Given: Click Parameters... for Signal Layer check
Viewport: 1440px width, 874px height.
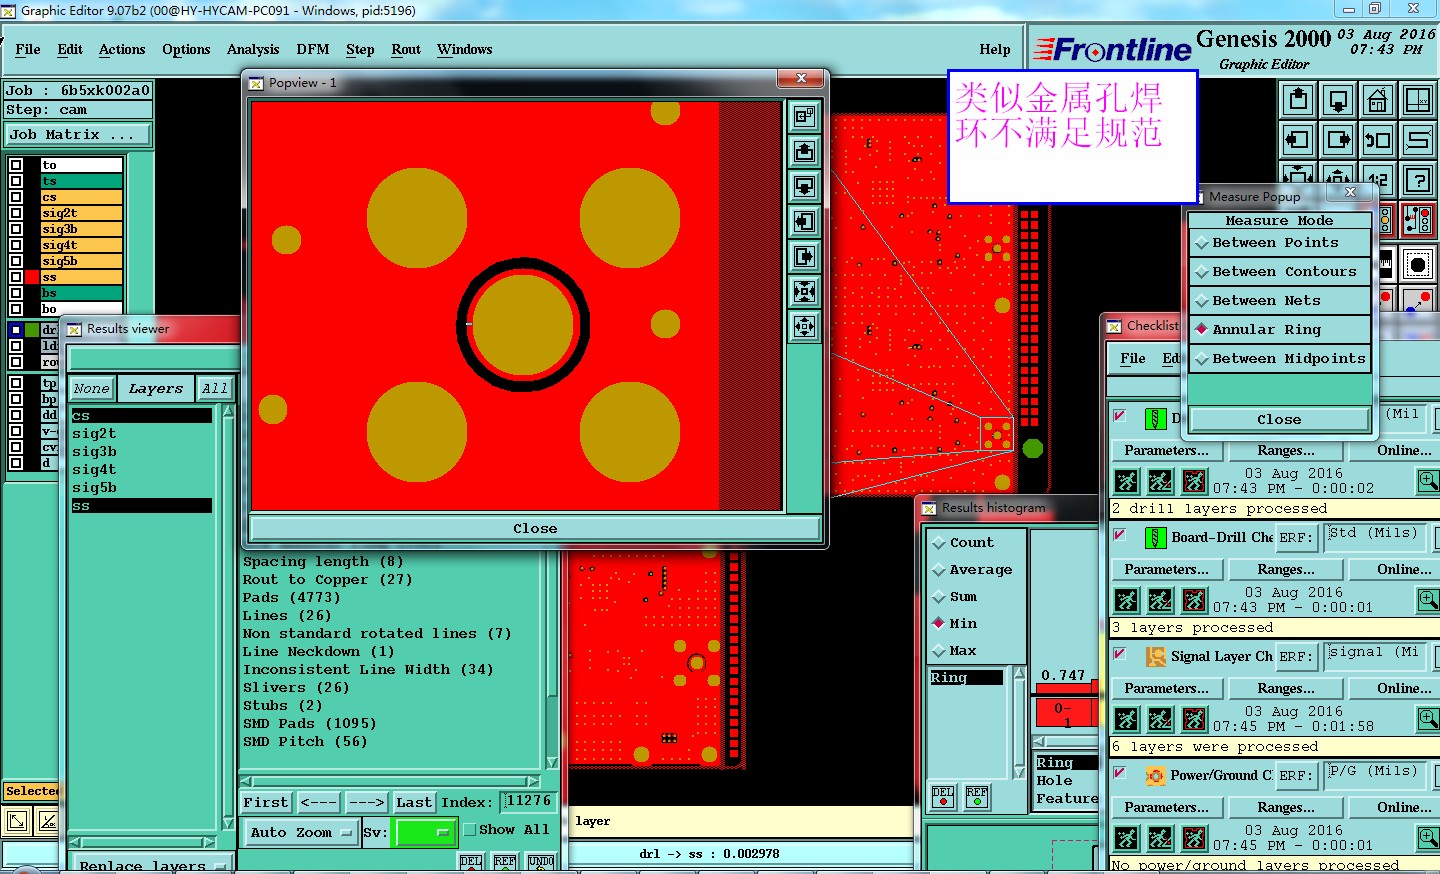Looking at the screenshot, I should 1166,688.
